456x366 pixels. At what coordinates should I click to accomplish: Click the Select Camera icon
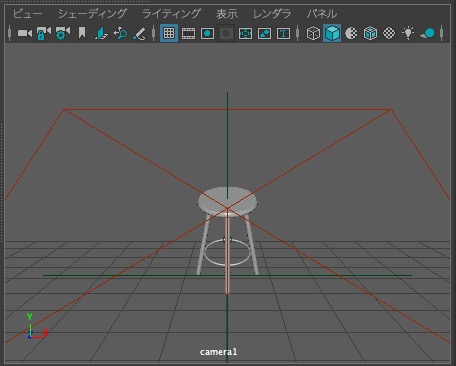coord(25,33)
